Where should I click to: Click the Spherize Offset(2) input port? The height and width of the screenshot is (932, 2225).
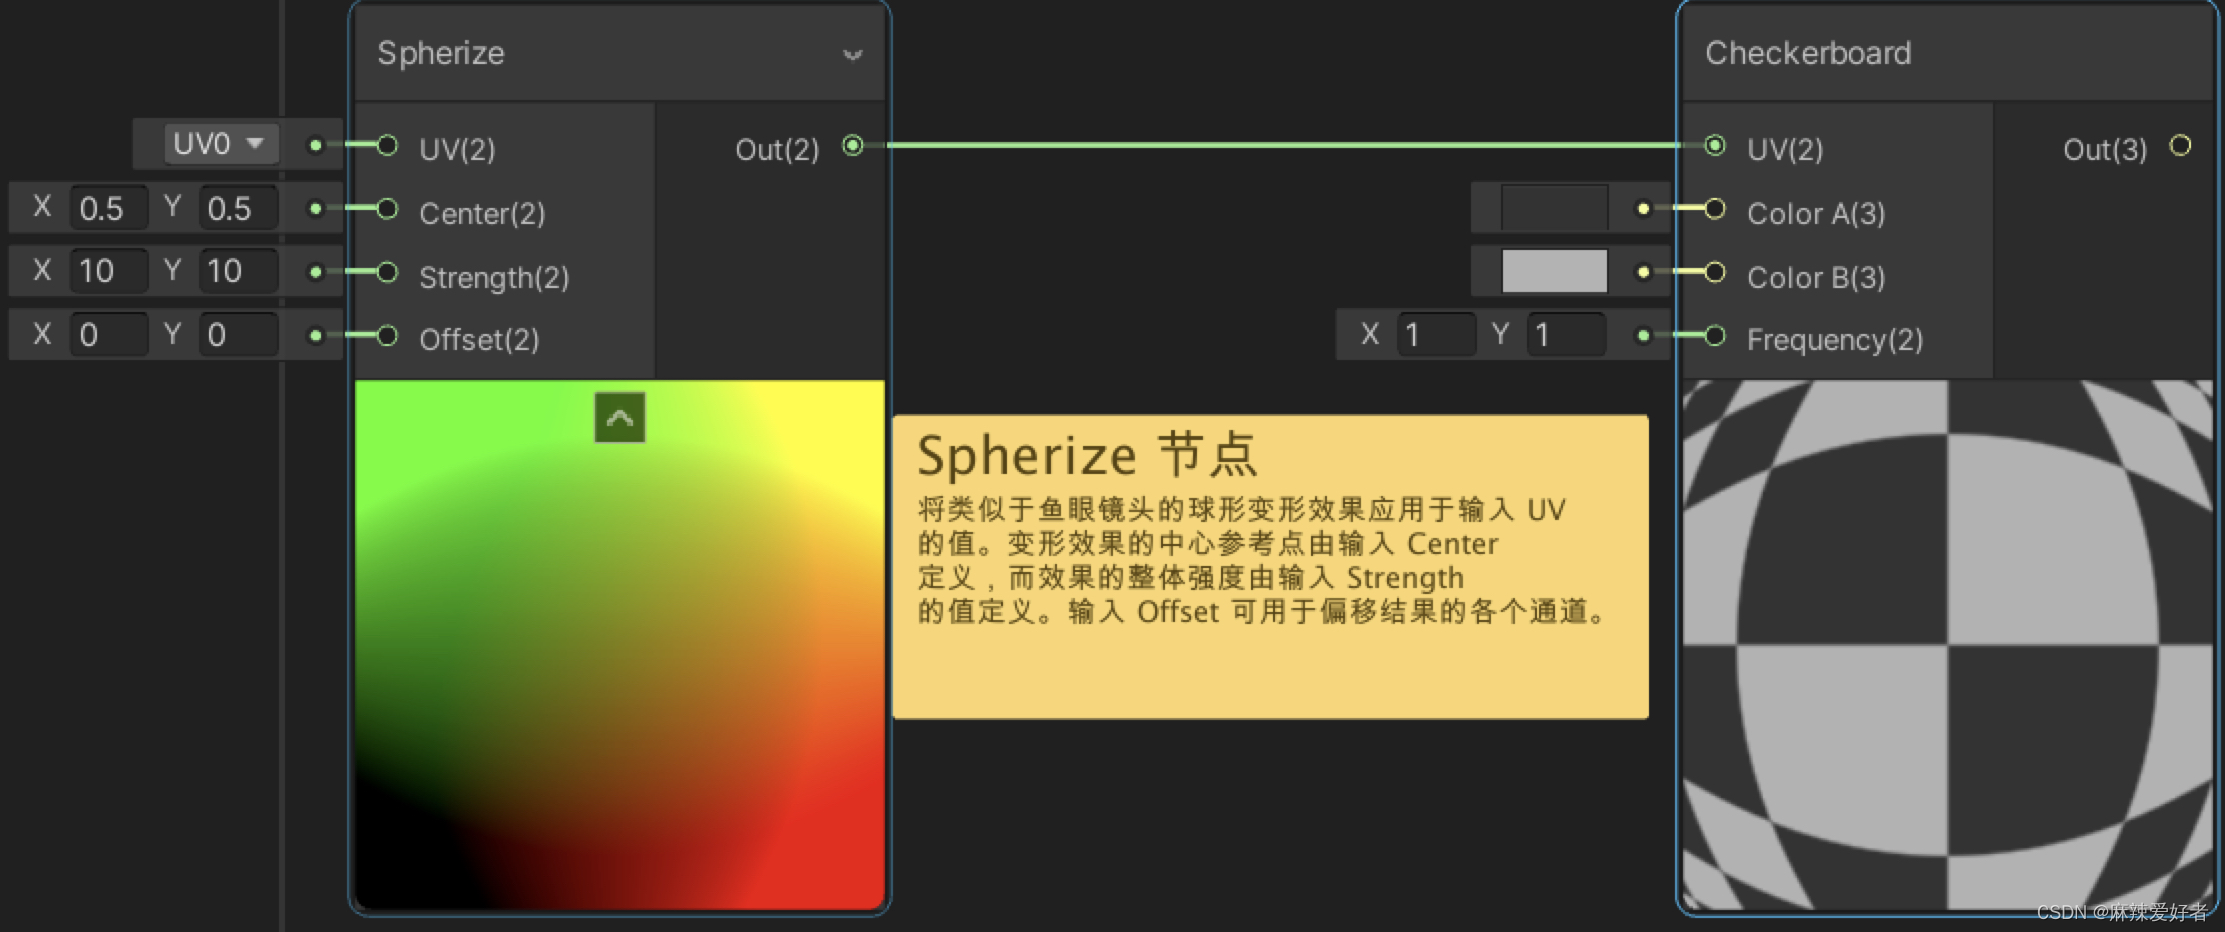(387, 335)
